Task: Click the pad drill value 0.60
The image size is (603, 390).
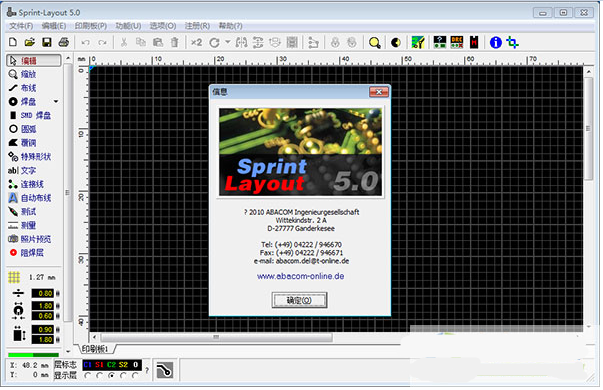Action: point(43,316)
